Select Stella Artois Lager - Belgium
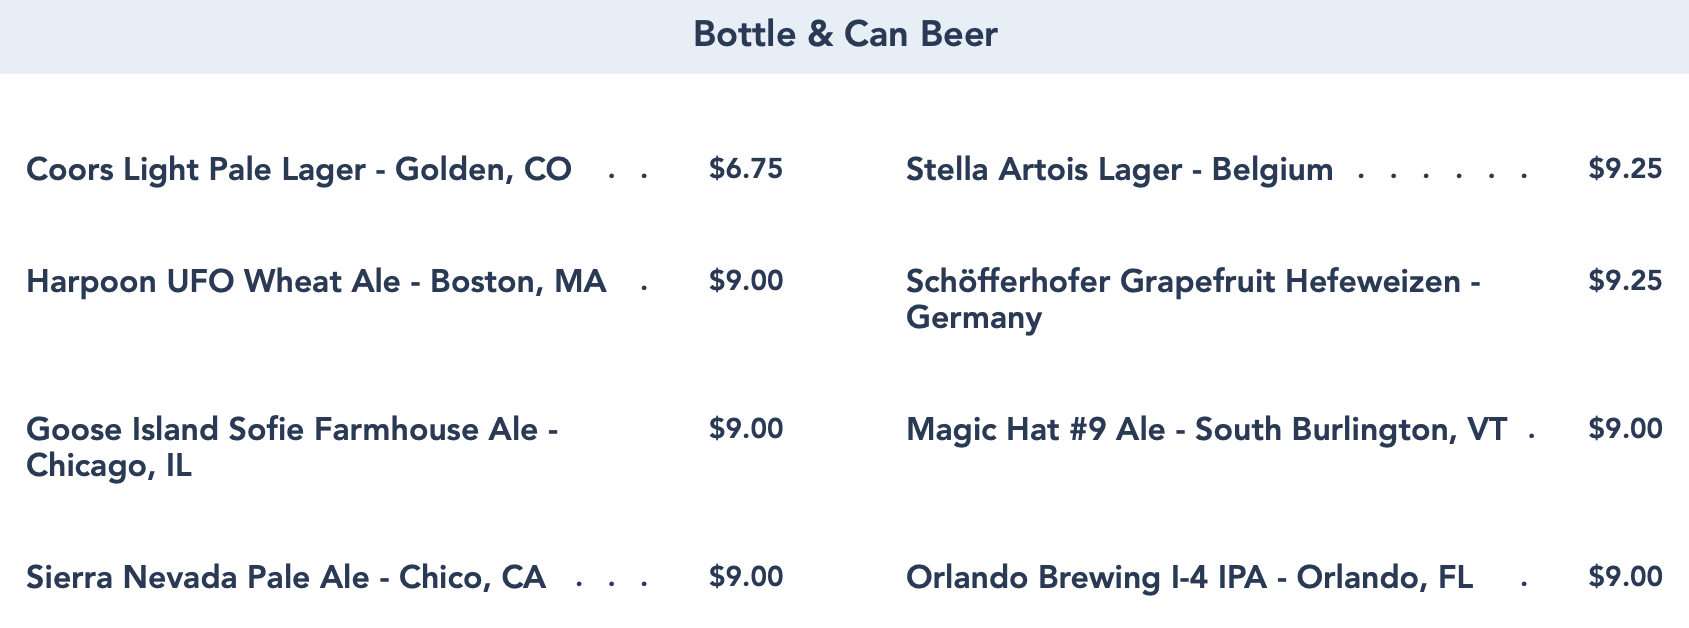This screenshot has width=1689, height=628. tap(1119, 169)
